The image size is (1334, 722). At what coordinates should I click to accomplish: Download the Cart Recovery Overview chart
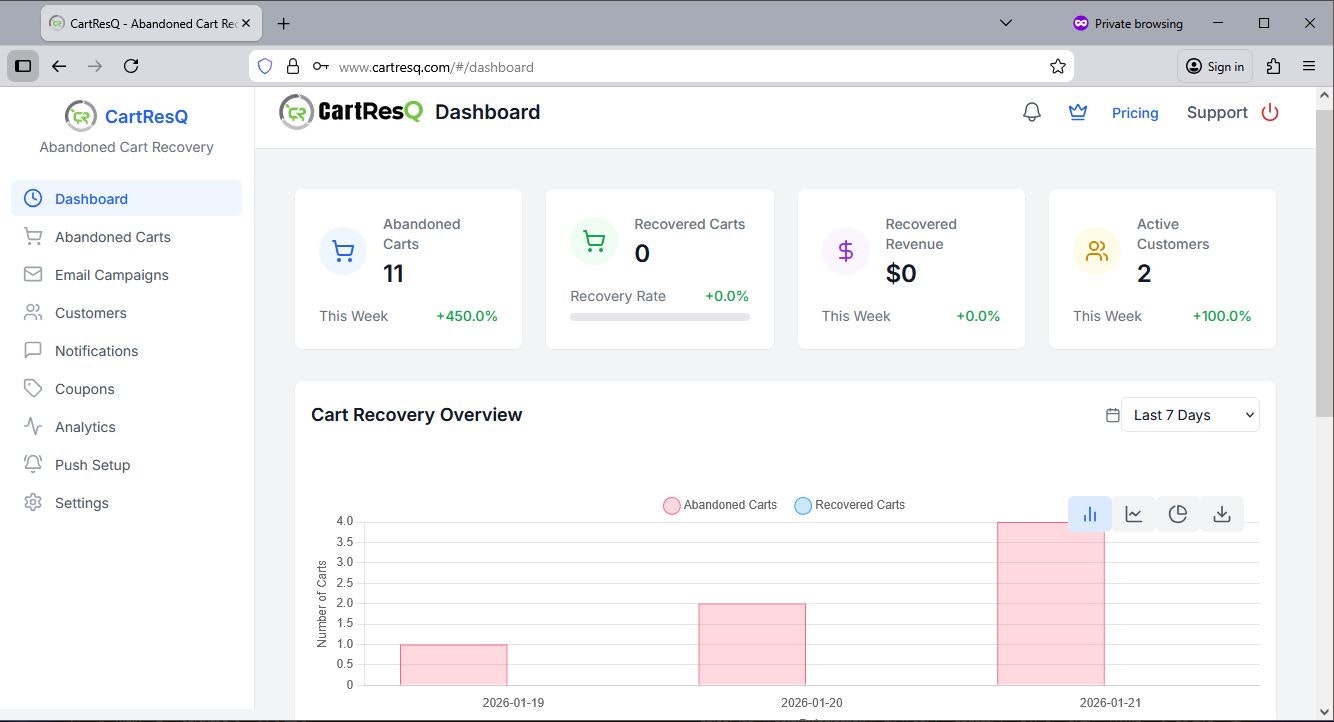coord(1222,513)
